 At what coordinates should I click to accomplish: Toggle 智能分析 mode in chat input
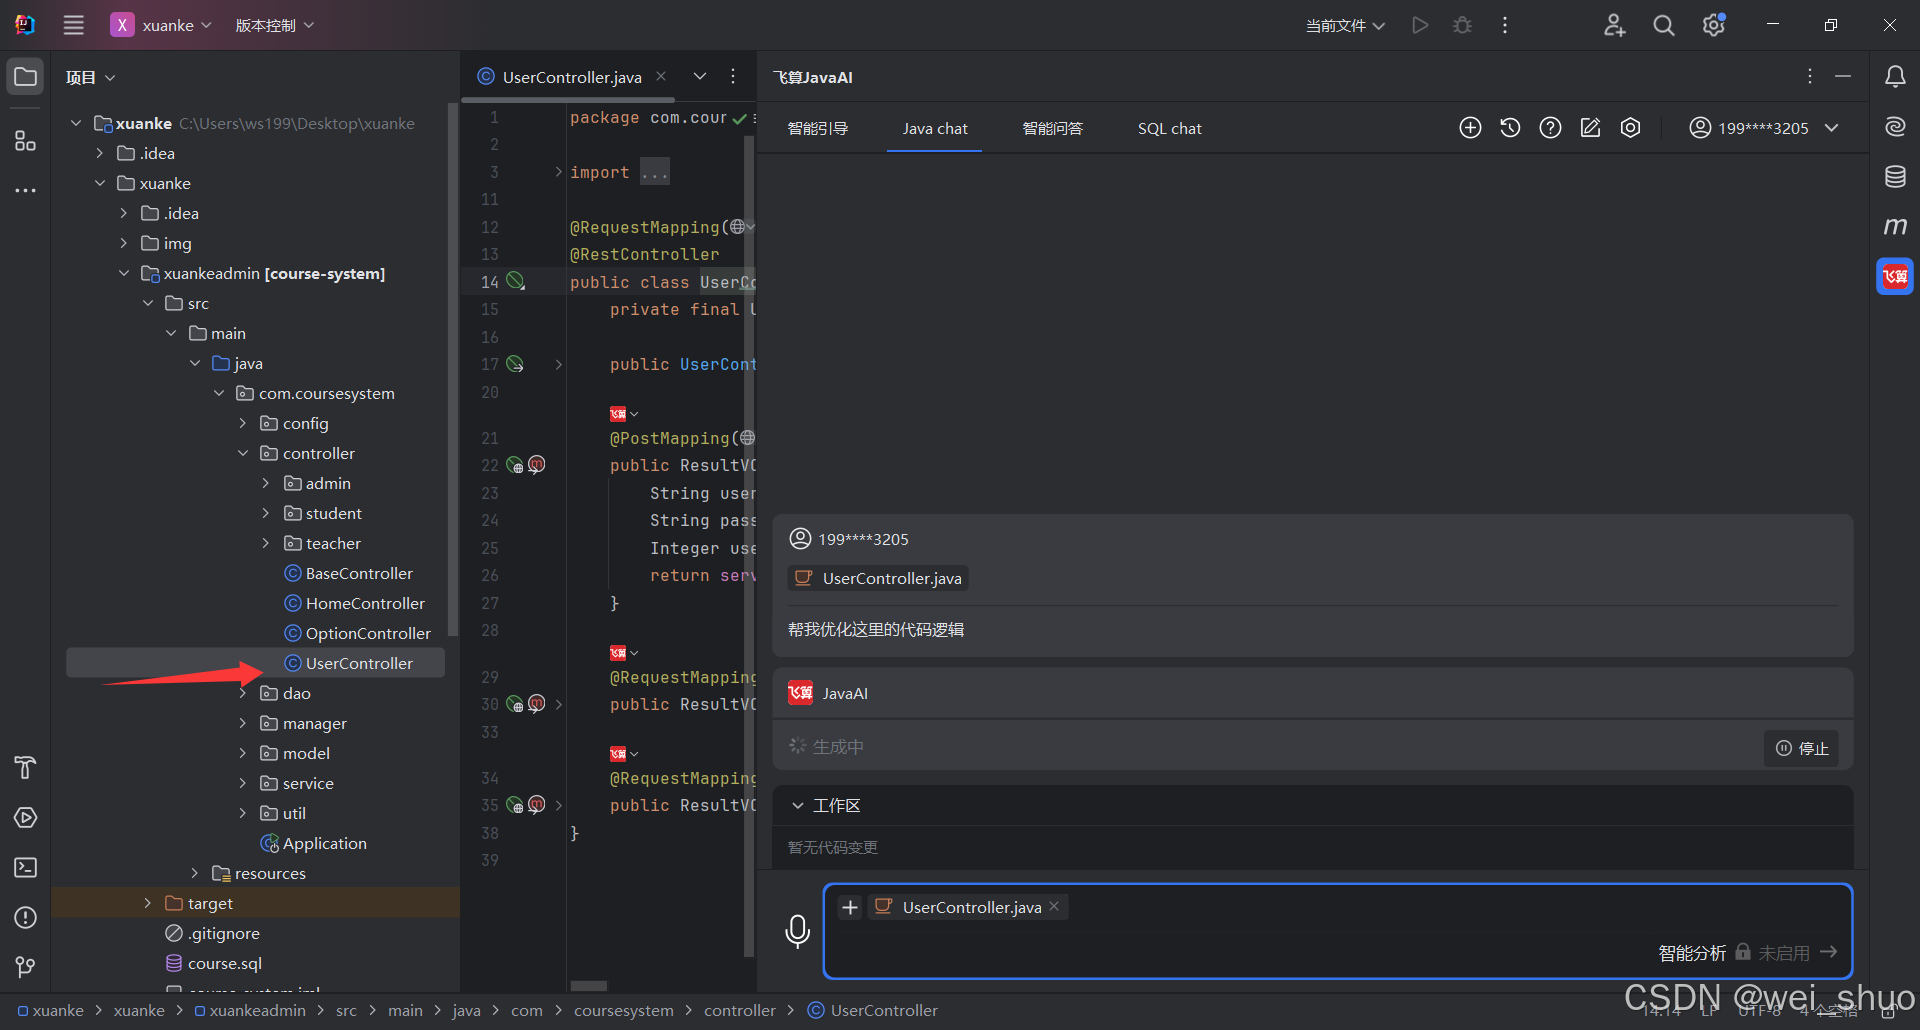[1692, 953]
